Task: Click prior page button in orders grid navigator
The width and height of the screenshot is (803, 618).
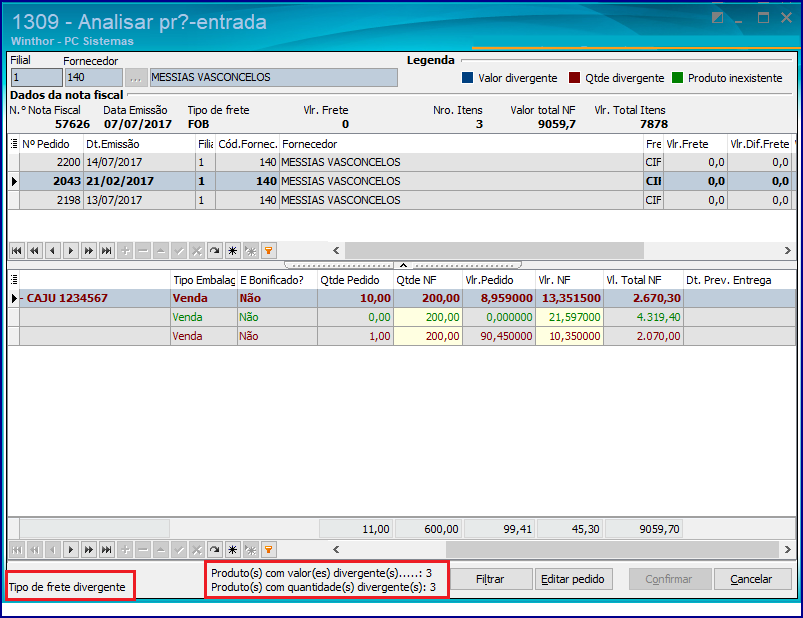Action: tap(34, 250)
